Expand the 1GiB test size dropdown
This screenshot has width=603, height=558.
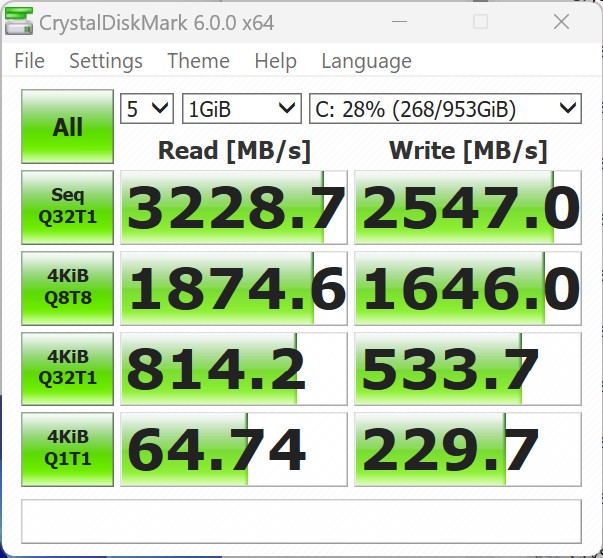[242, 109]
